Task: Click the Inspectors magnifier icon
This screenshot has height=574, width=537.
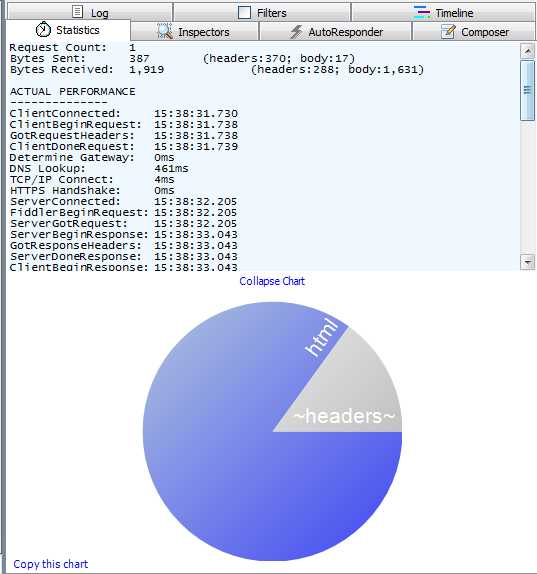Action: (165, 31)
